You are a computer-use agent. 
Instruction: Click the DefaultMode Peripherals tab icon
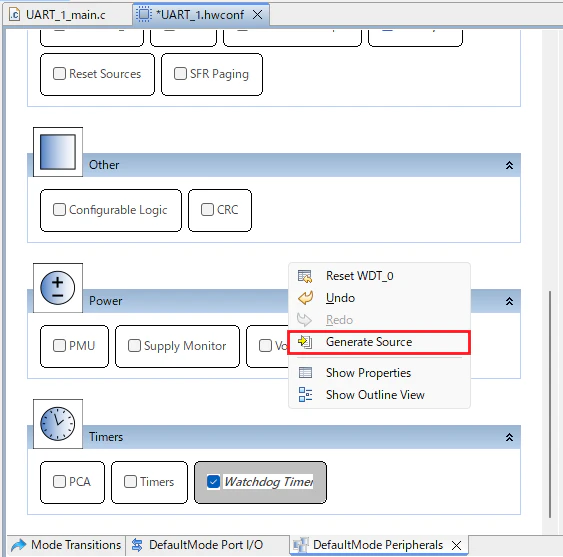pos(301,545)
